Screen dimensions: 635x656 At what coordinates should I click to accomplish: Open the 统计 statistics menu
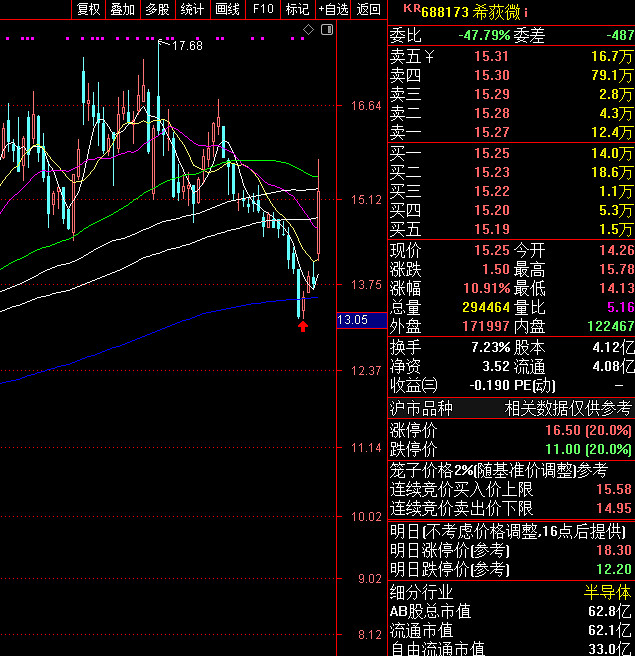(192, 9)
